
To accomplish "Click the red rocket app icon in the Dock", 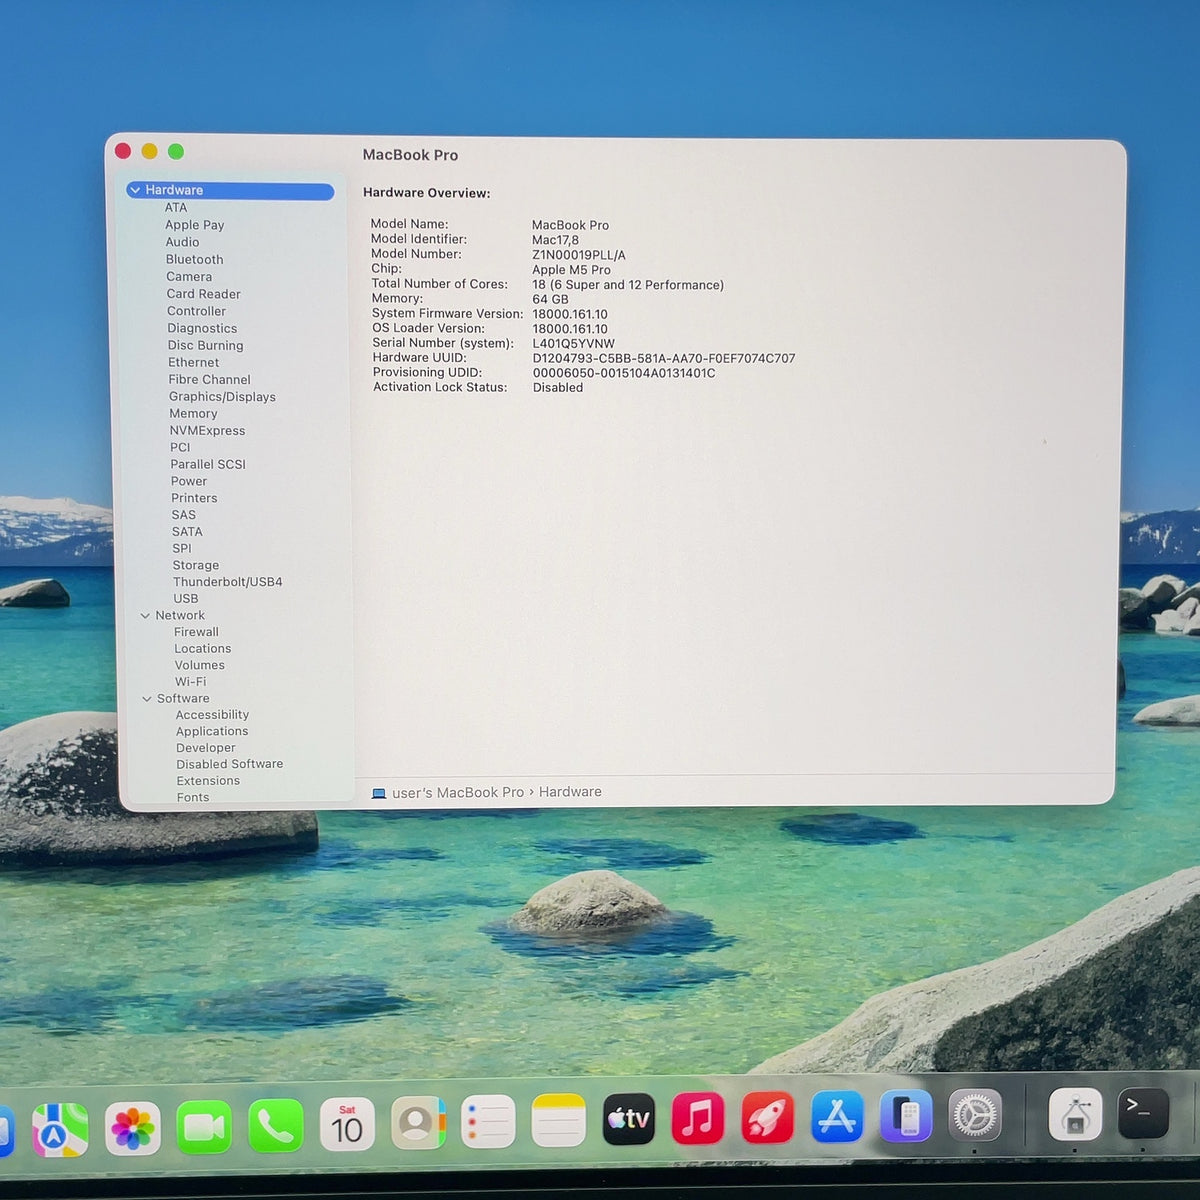I will pyautogui.click(x=768, y=1117).
